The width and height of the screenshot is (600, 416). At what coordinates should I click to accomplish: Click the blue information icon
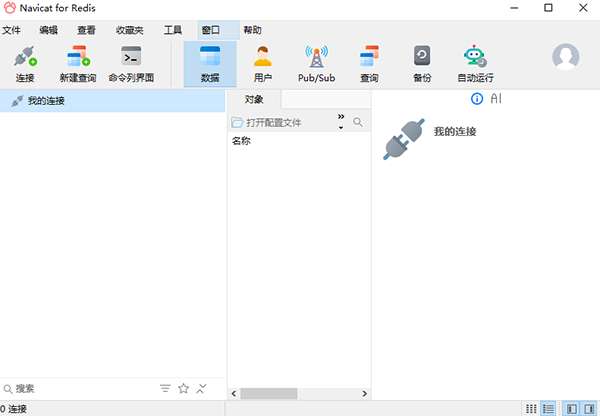click(477, 99)
